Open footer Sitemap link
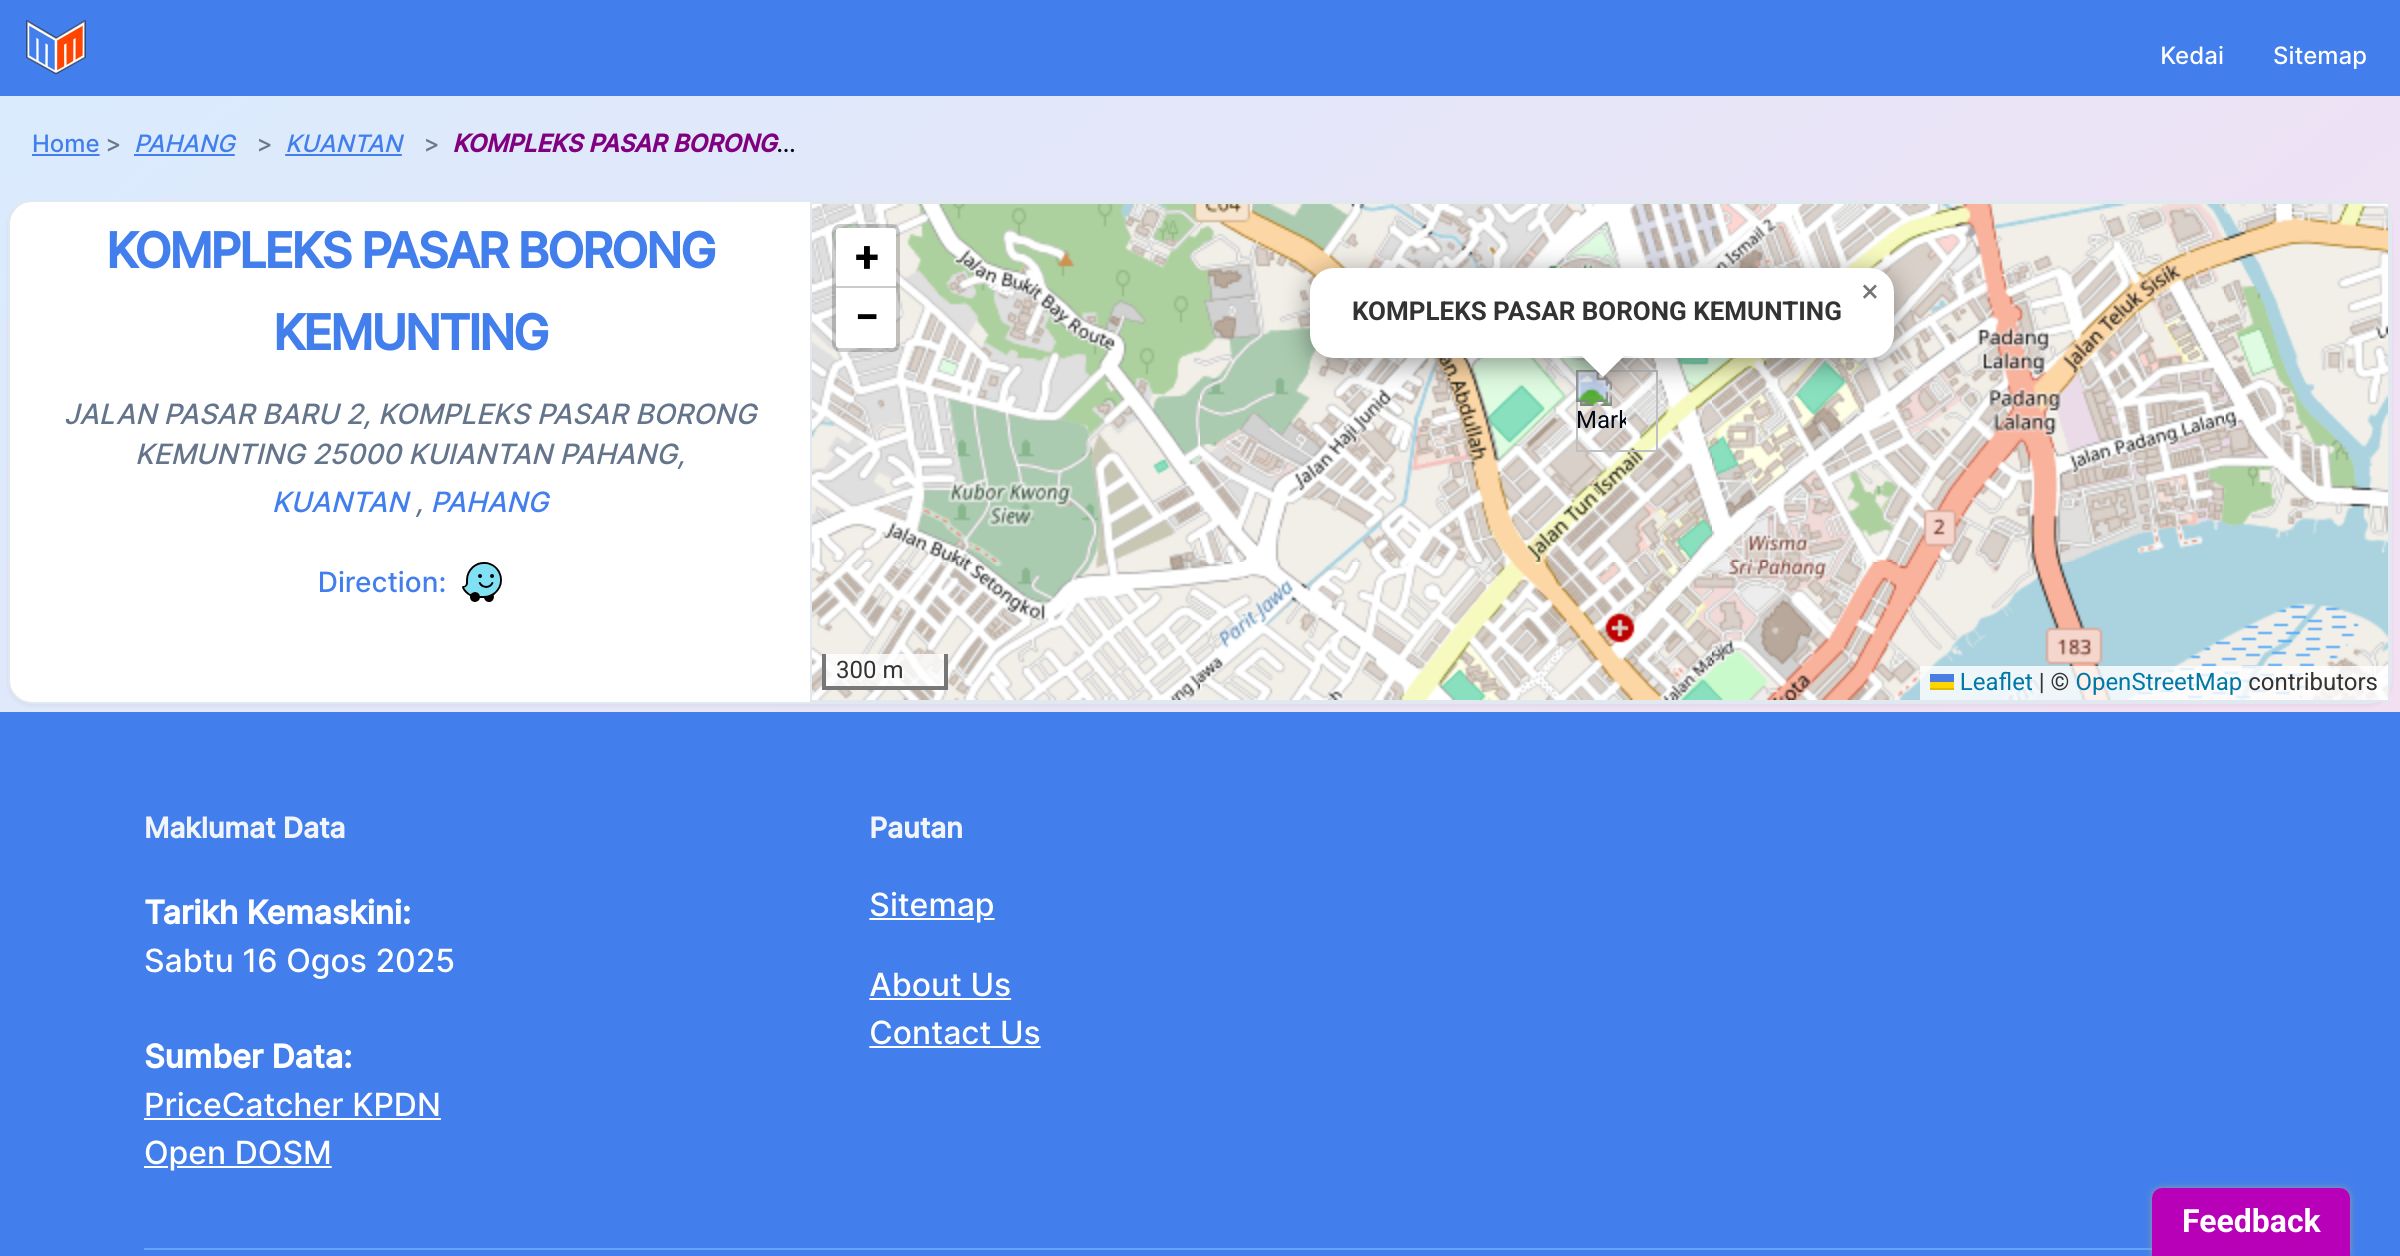Screen dimensions: 2400x1256 point(931,905)
